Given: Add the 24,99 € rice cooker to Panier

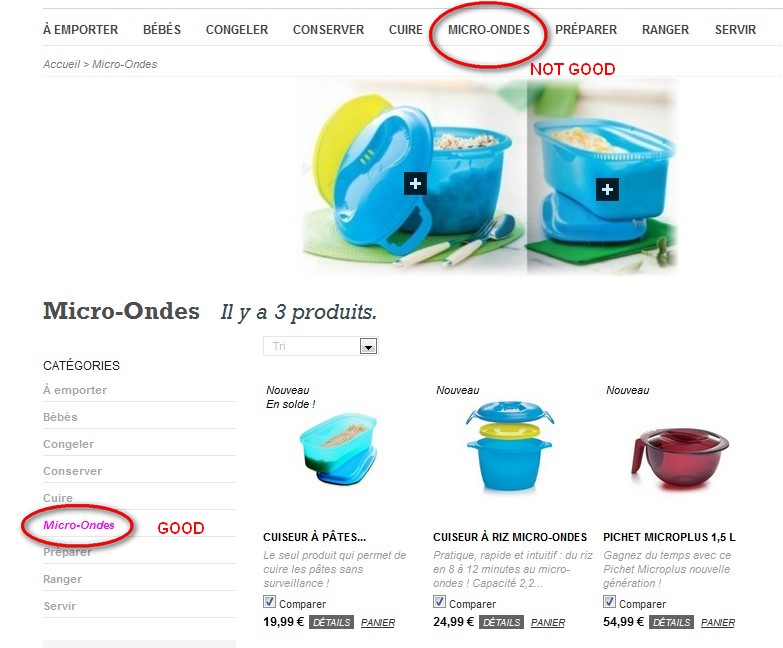Looking at the screenshot, I should click(x=548, y=623).
